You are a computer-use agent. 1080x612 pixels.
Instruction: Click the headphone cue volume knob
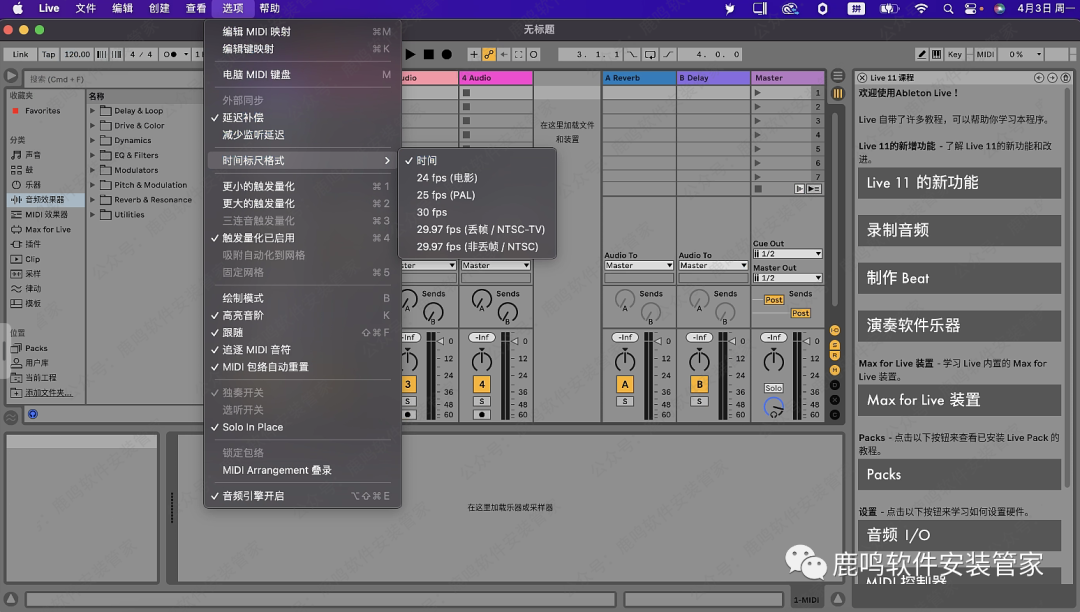pyautogui.click(x=774, y=408)
